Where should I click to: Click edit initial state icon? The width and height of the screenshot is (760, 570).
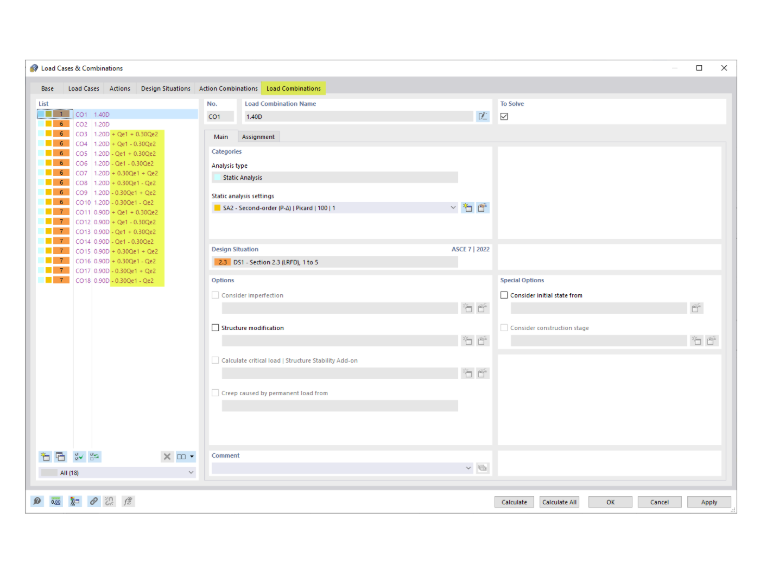tap(697, 308)
